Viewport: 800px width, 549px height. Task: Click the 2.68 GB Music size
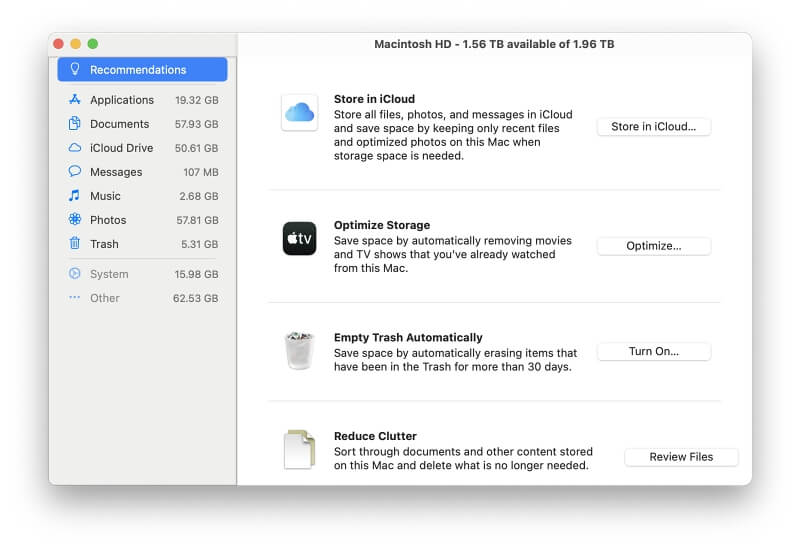point(199,196)
